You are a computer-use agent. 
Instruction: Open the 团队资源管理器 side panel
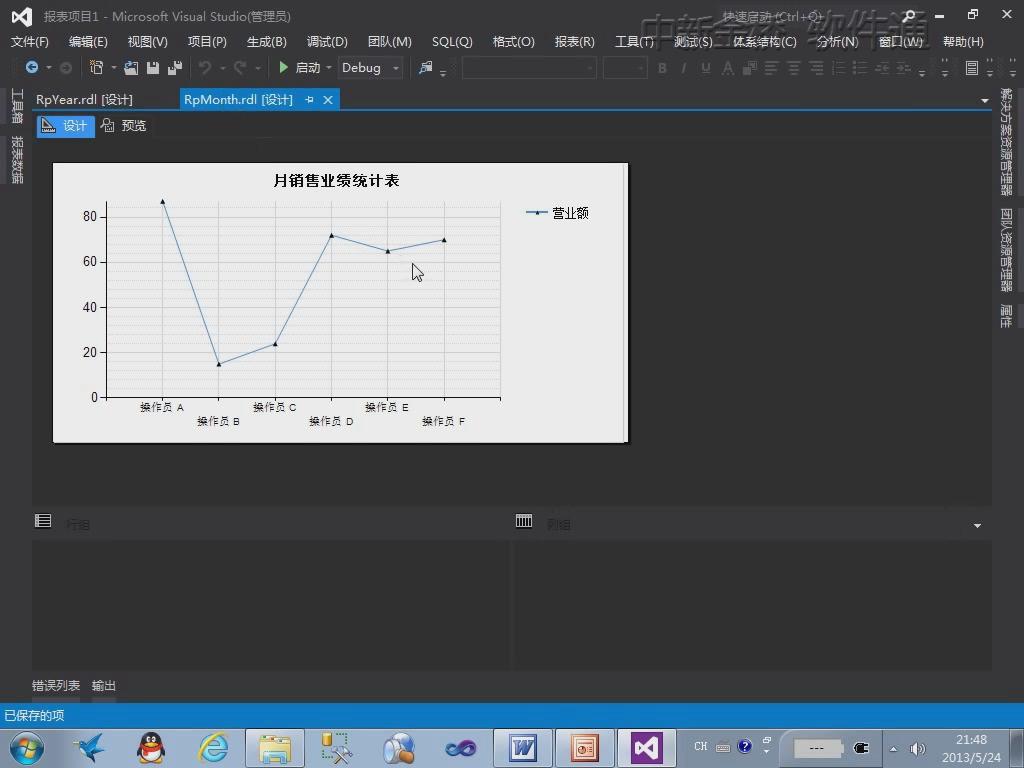coord(1006,250)
